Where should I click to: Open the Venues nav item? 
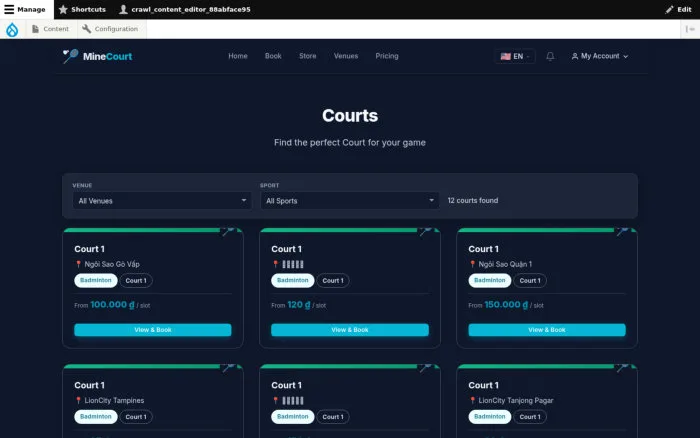coord(346,56)
